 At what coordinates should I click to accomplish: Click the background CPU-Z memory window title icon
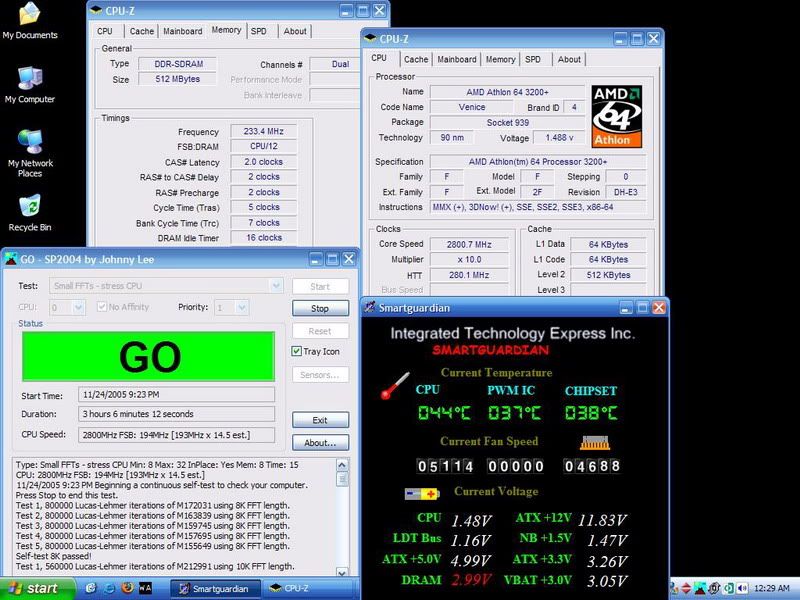(96, 10)
